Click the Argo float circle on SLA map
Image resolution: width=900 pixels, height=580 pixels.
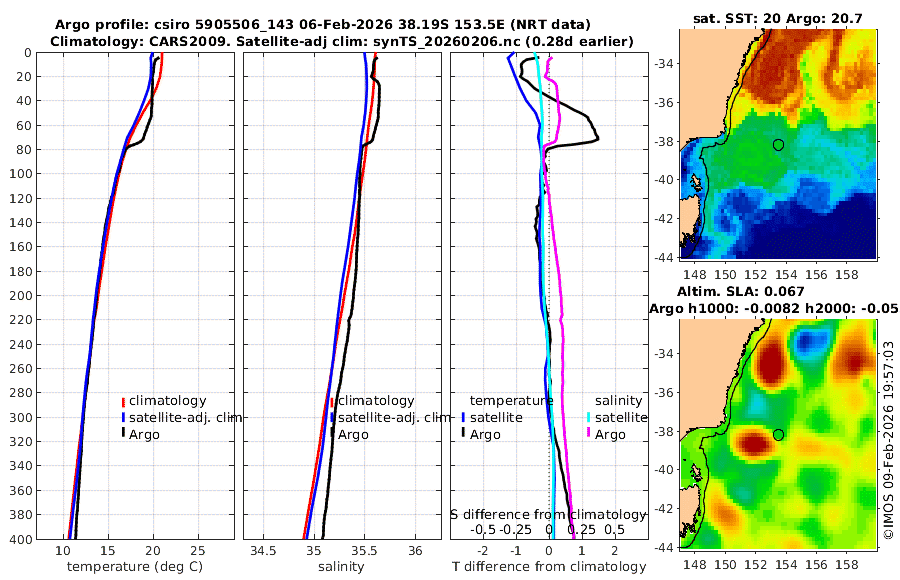778,435
